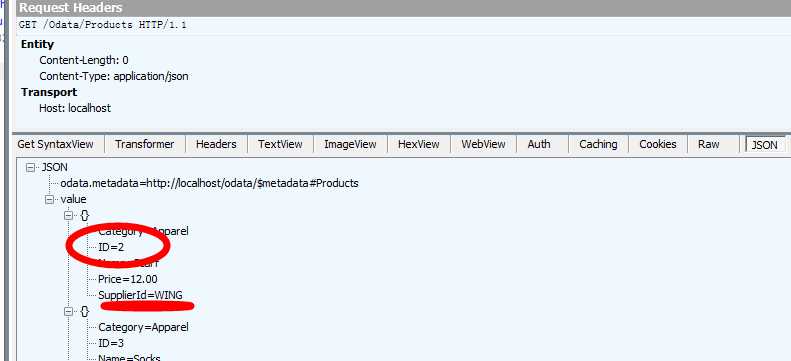Image resolution: width=791 pixels, height=361 pixels.
Task: Switch to the HexView tab
Action: click(x=418, y=144)
